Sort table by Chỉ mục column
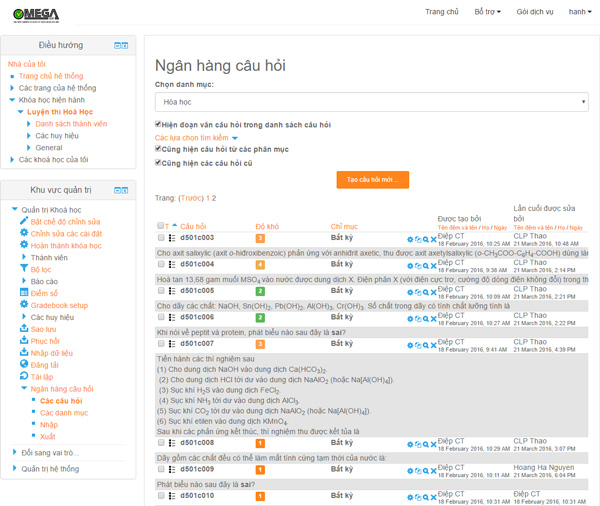This screenshot has height=506, width=600. (344, 226)
